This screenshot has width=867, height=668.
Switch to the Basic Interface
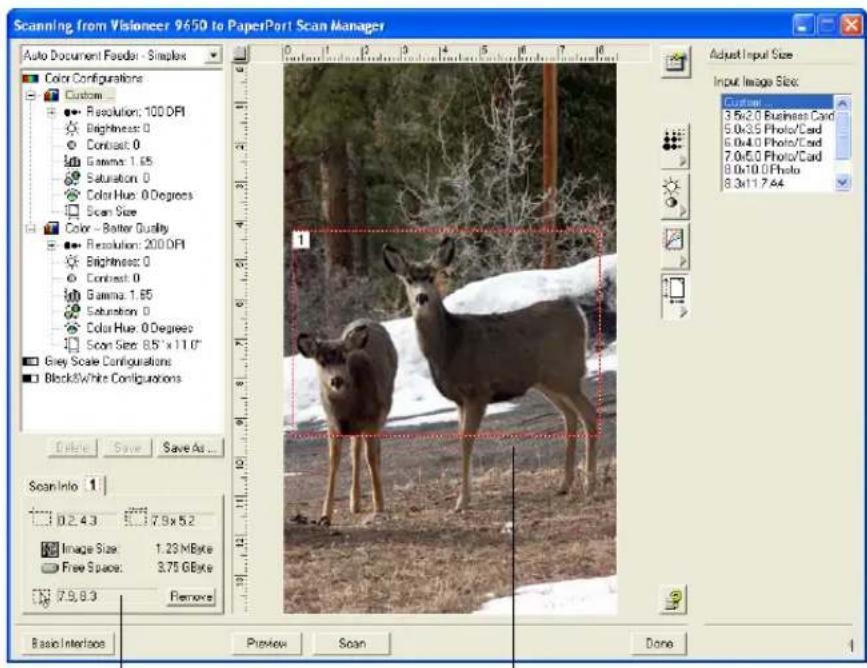[68, 644]
